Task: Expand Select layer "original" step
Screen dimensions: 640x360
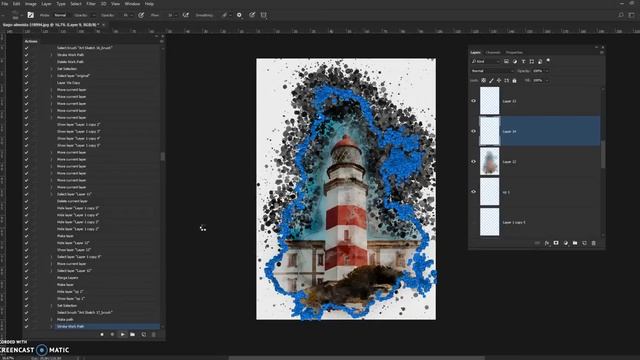Action: point(51,76)
